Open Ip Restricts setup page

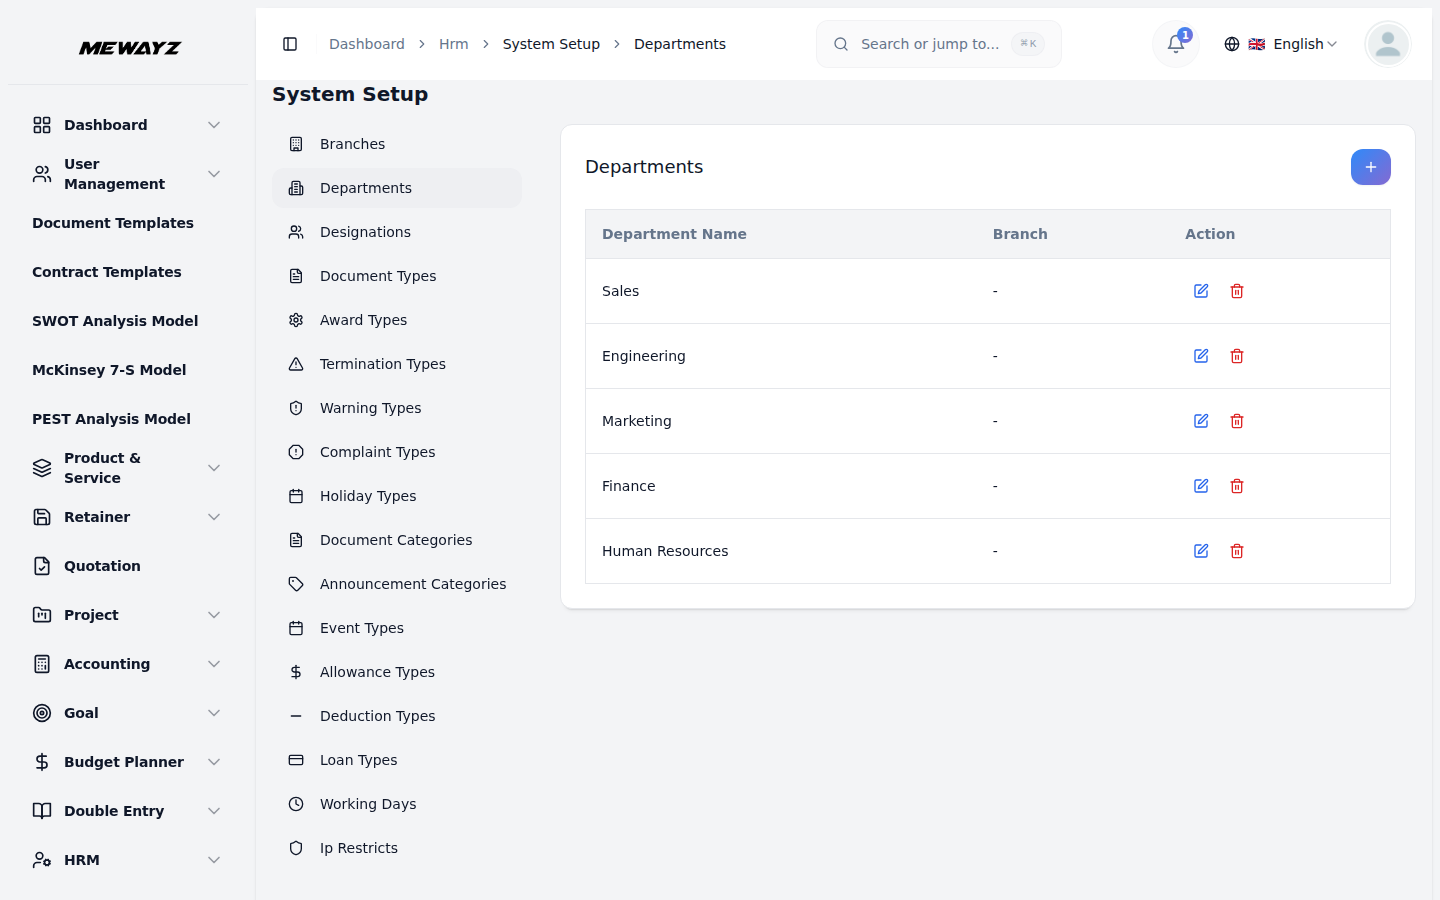(397, 848)
